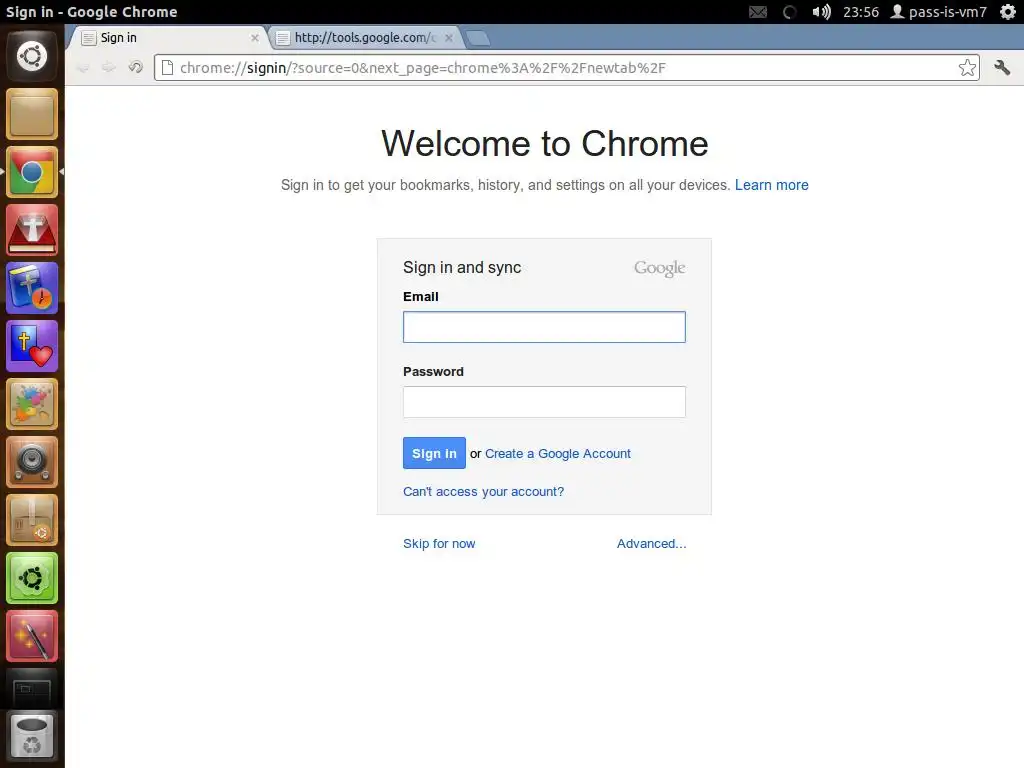Open Can't access your account link
Viewport: 1024px width, 768px height.
(483, 491)
